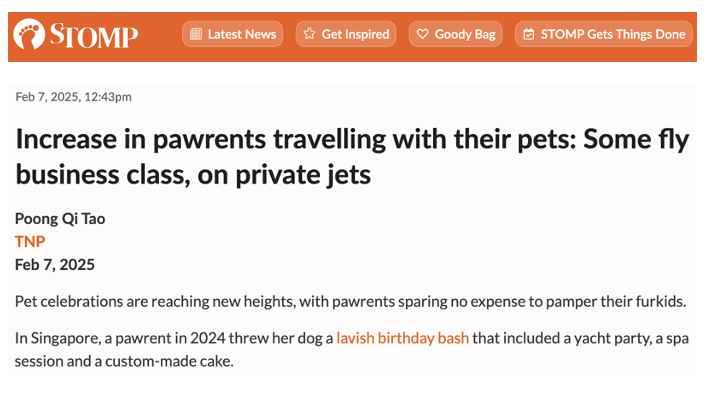Follow the orange TNP source link
Screen dimensions: 709x419
(30, 241)
